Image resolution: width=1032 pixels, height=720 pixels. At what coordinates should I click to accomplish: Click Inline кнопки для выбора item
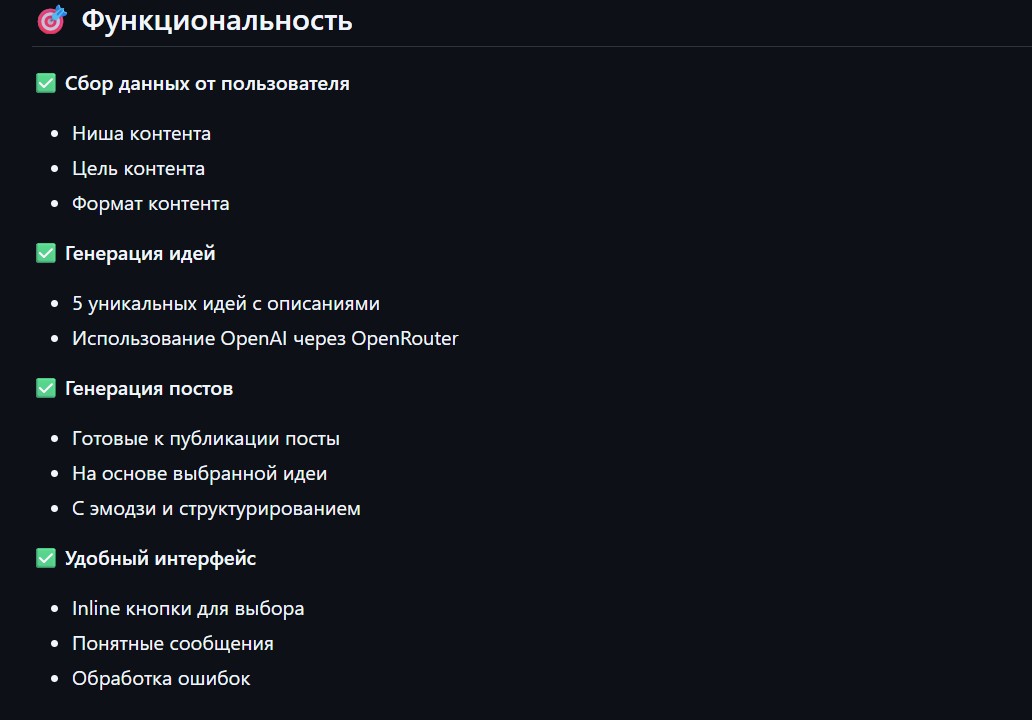pos(188,609)
